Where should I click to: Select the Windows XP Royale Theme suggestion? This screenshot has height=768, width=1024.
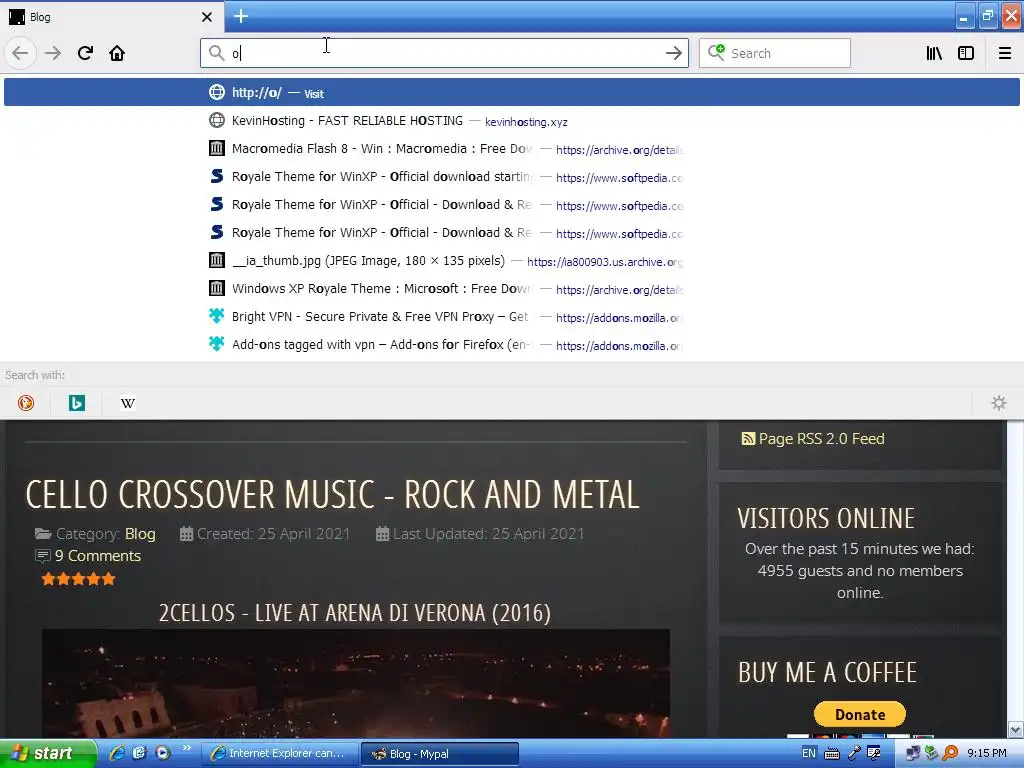(x=511, y=289)
